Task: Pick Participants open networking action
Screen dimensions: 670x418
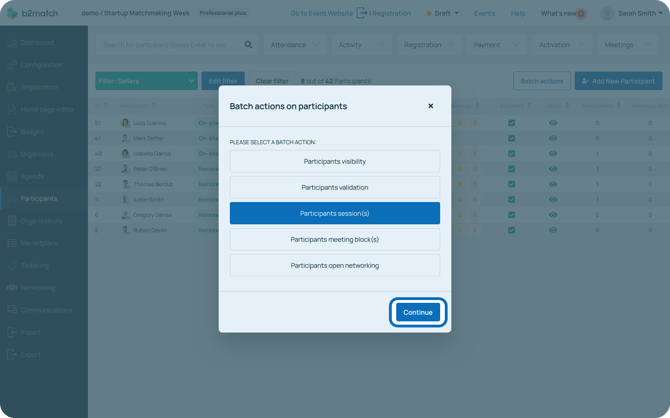Action: pos(335,265)
